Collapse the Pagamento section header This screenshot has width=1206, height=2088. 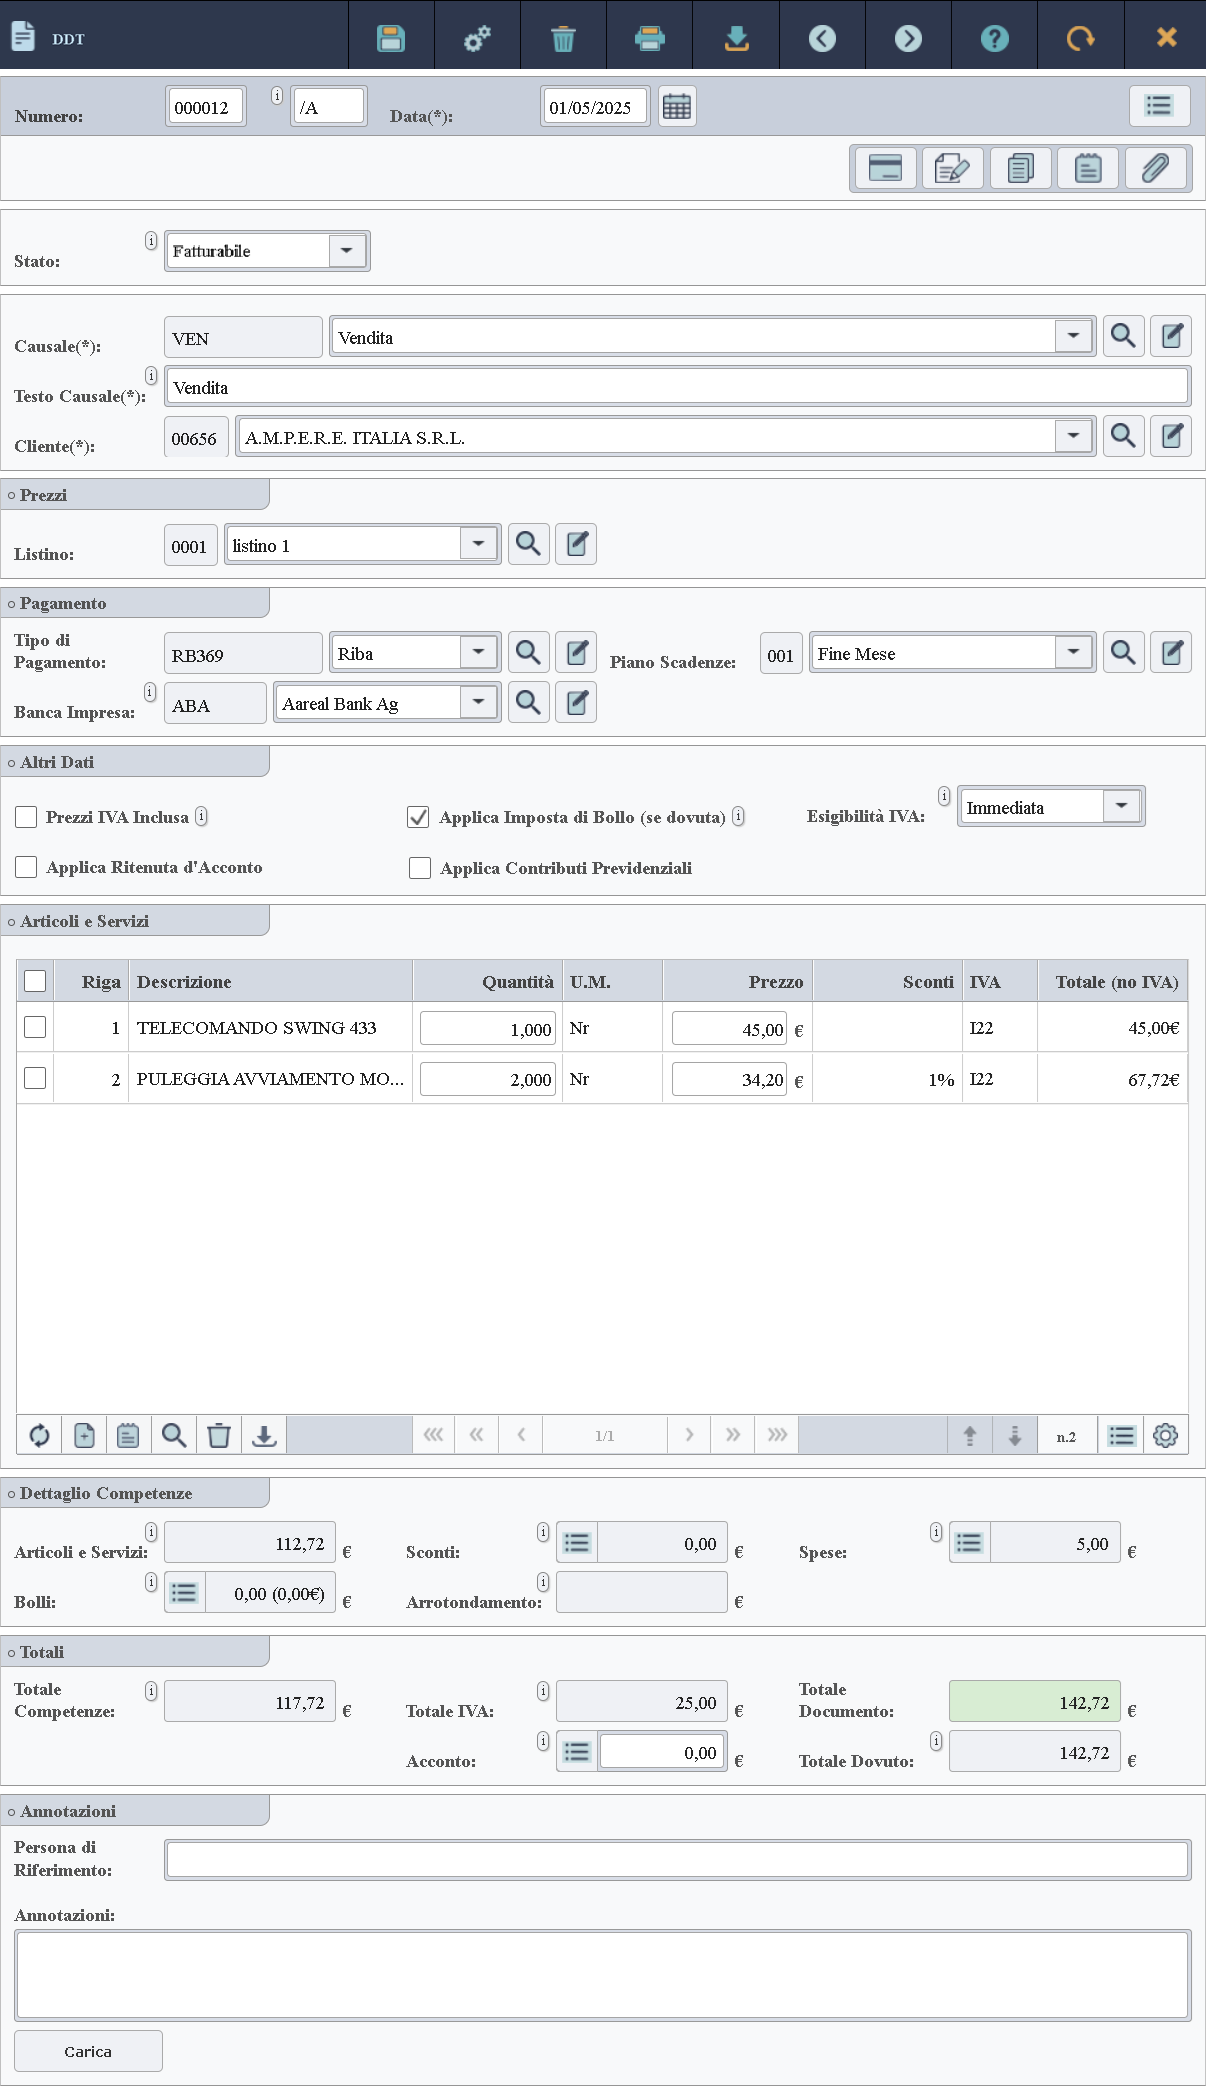(135, 603)
